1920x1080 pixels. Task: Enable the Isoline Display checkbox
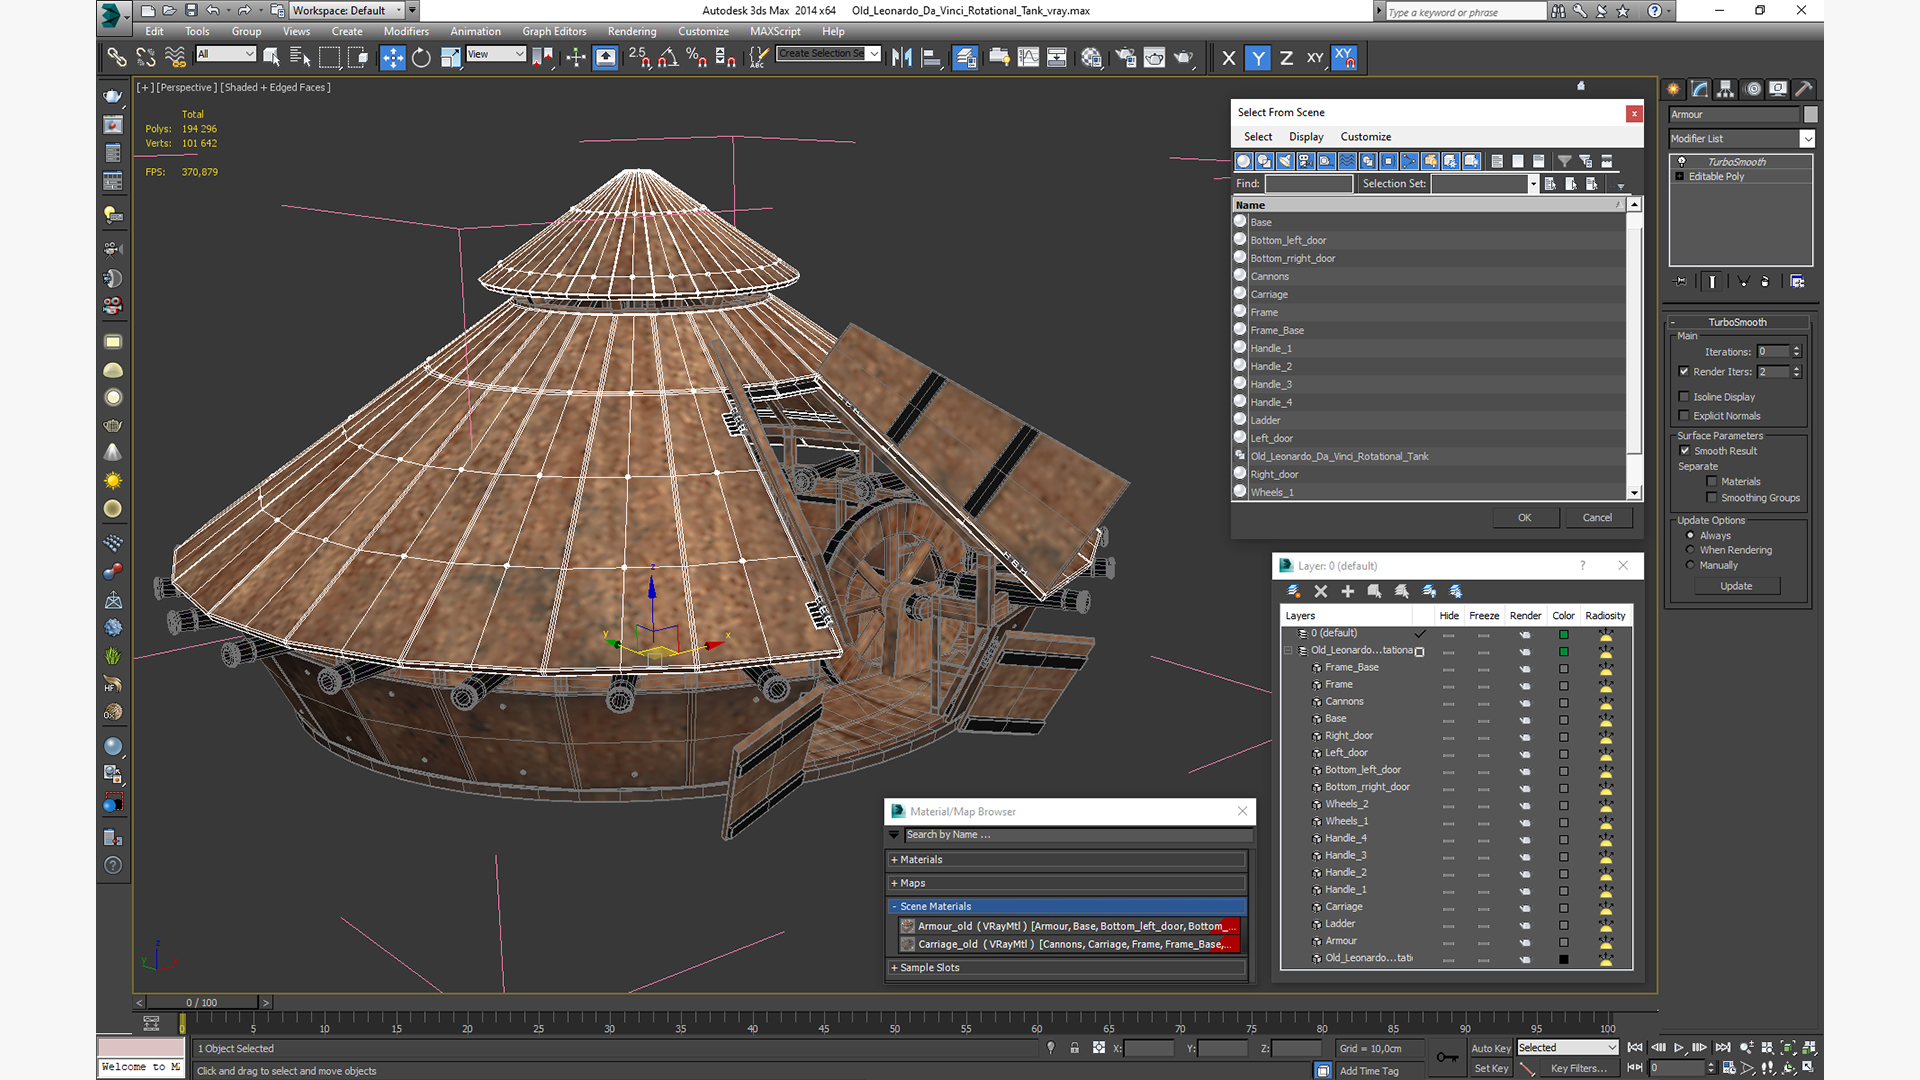[1684, 397]
